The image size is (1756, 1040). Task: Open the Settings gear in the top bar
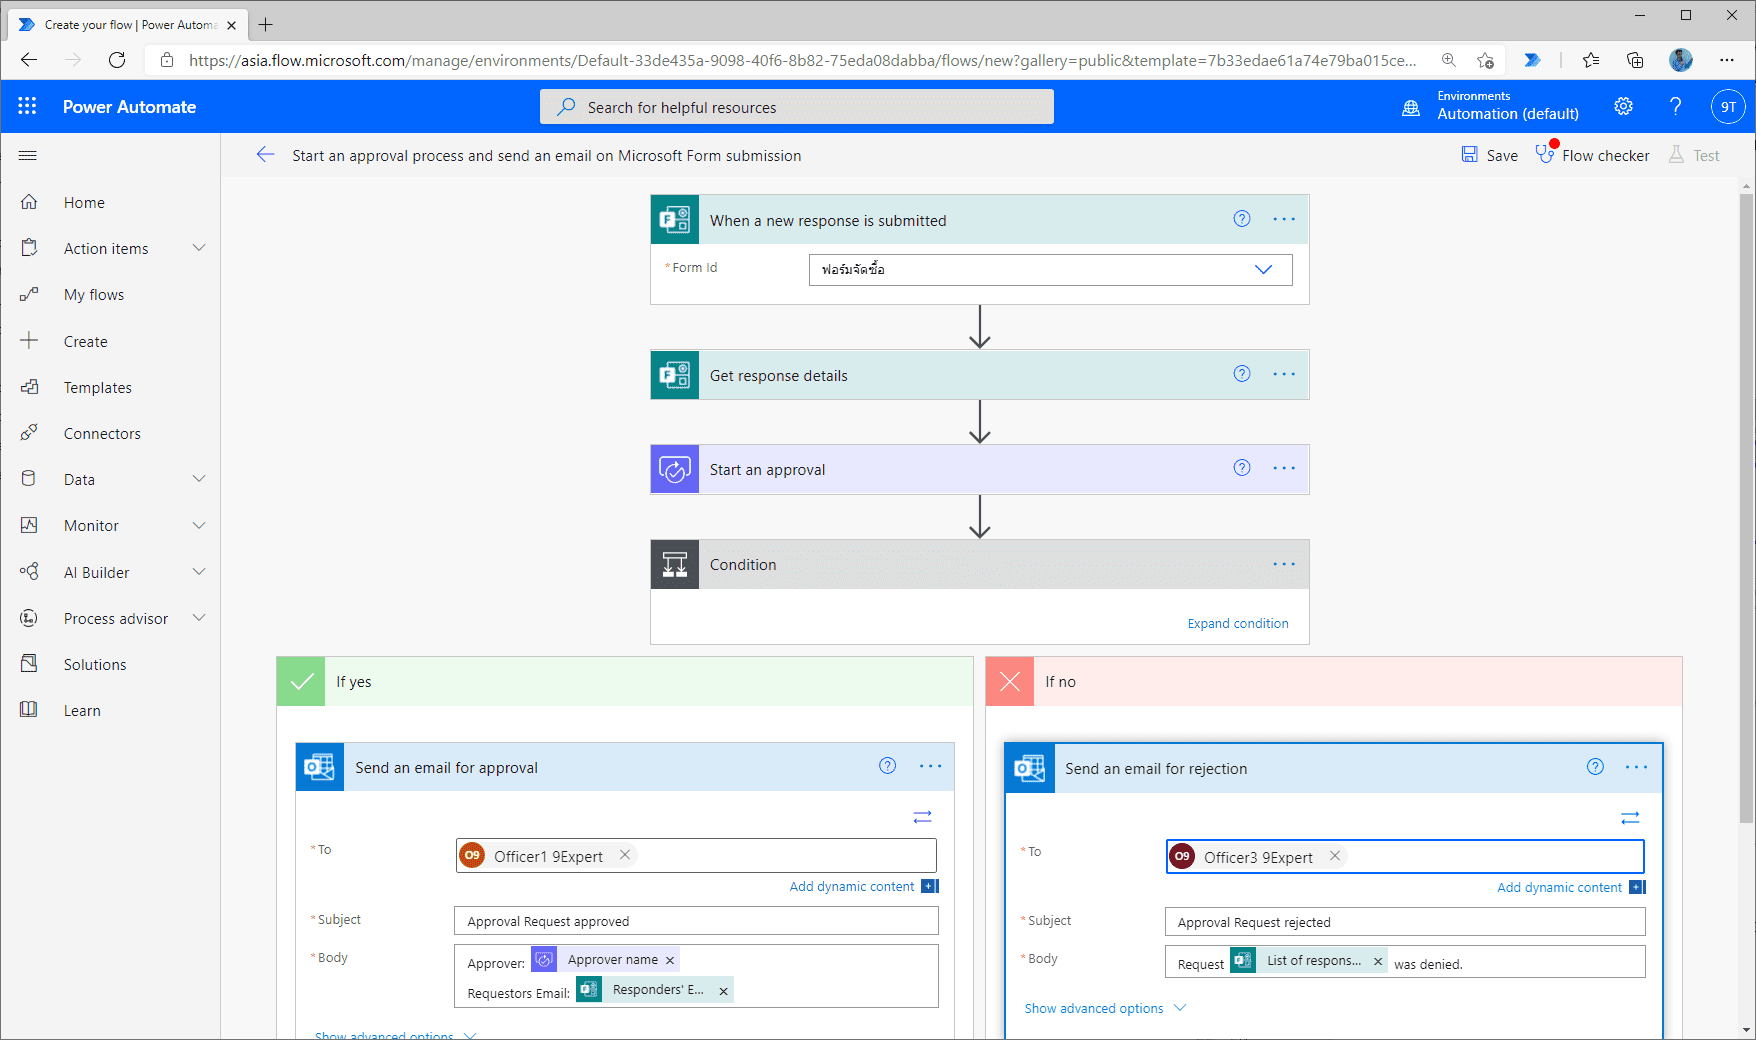(1623, 106)
